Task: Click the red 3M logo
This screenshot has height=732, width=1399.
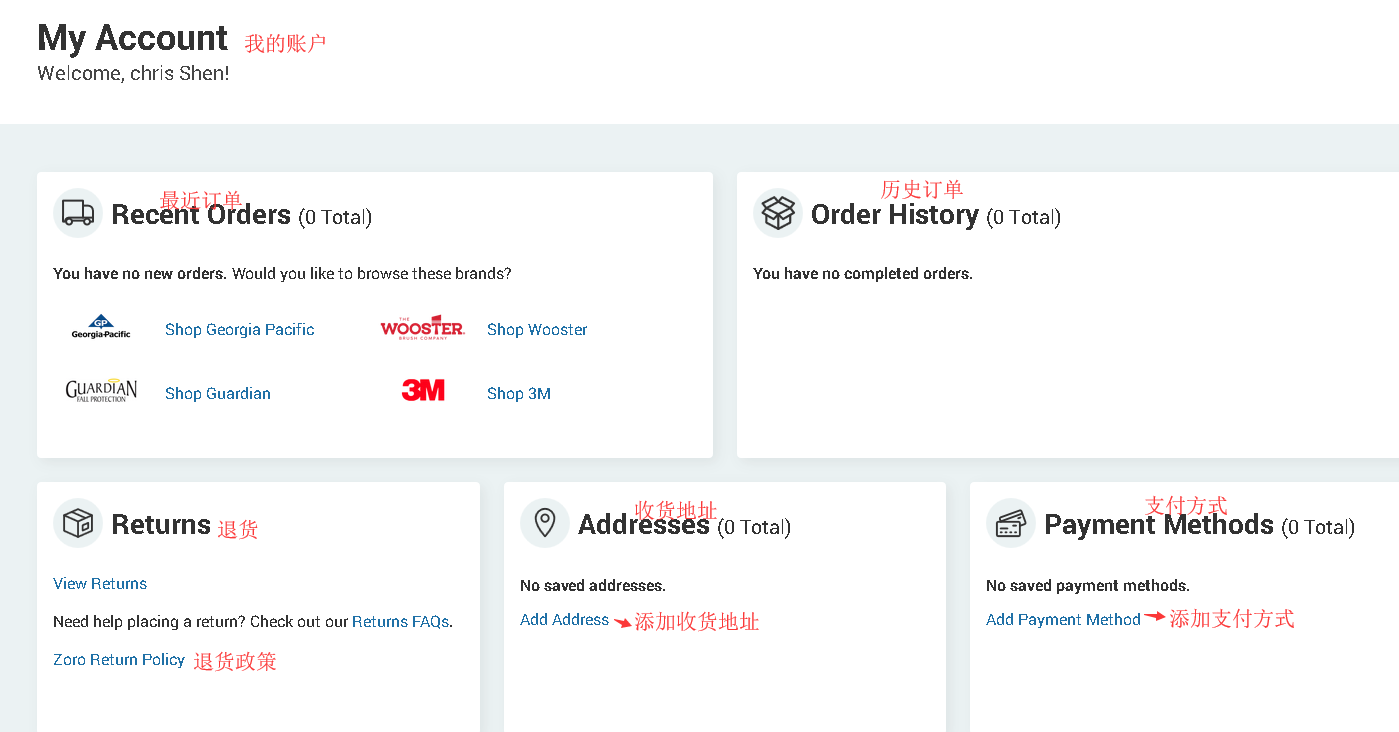Action: [423, 391]
